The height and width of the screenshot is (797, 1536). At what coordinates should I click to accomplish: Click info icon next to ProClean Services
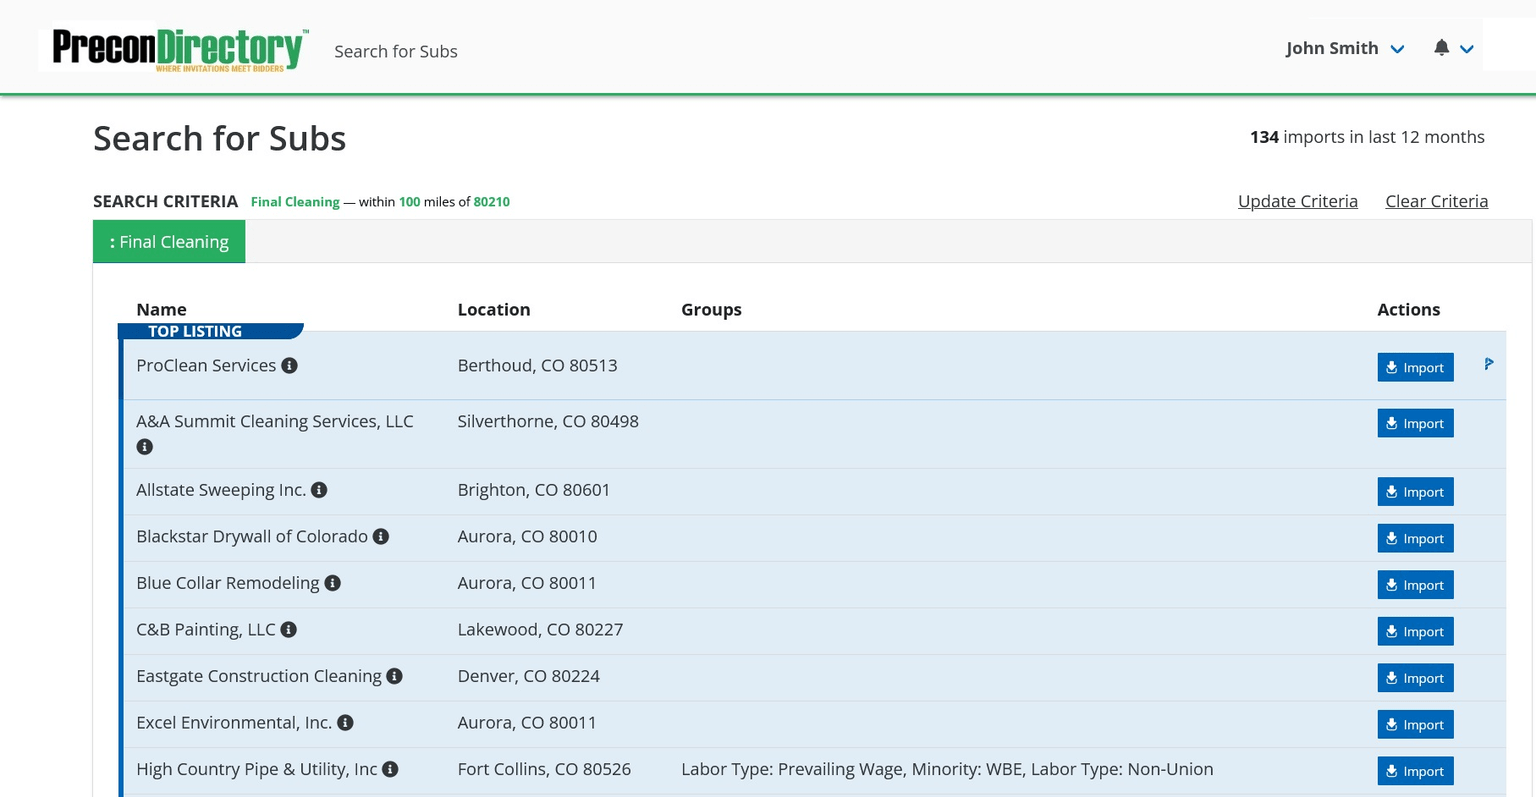coord(289,366)
